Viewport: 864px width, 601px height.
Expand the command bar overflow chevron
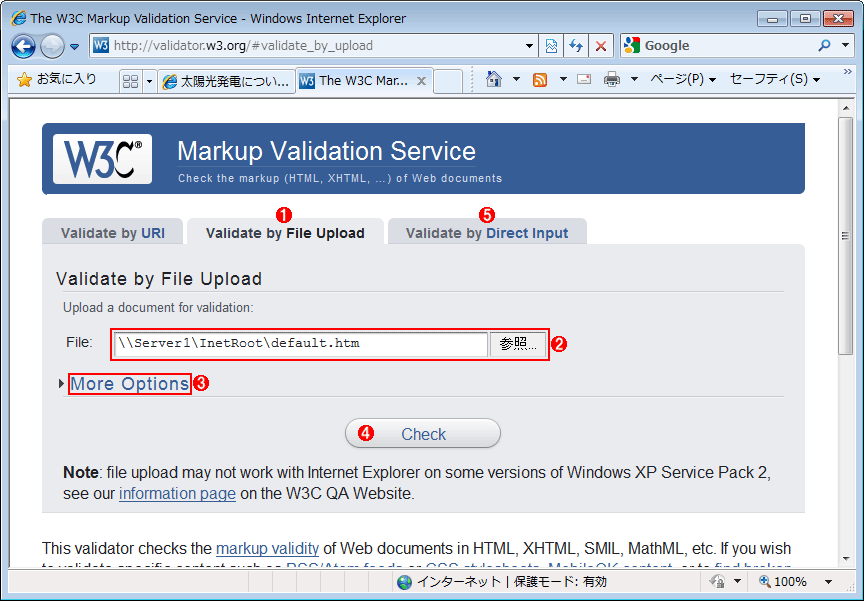(x=847, y=72)
